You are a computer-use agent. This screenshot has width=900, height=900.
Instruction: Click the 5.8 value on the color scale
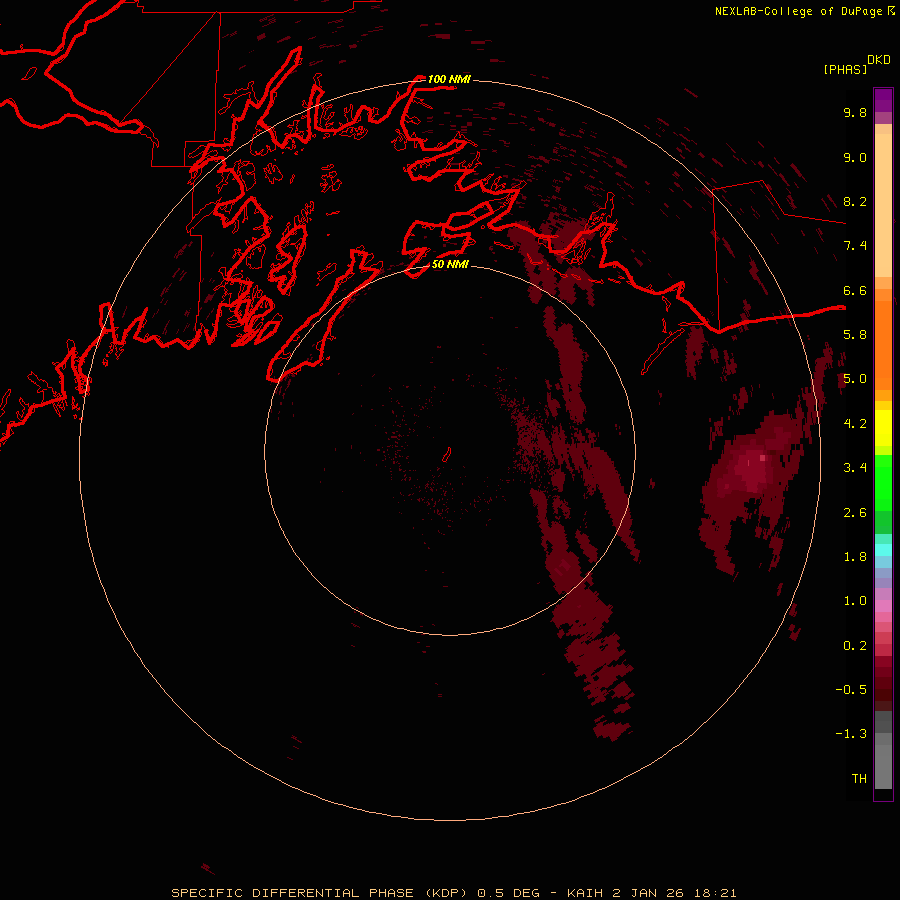coord(855,335)
